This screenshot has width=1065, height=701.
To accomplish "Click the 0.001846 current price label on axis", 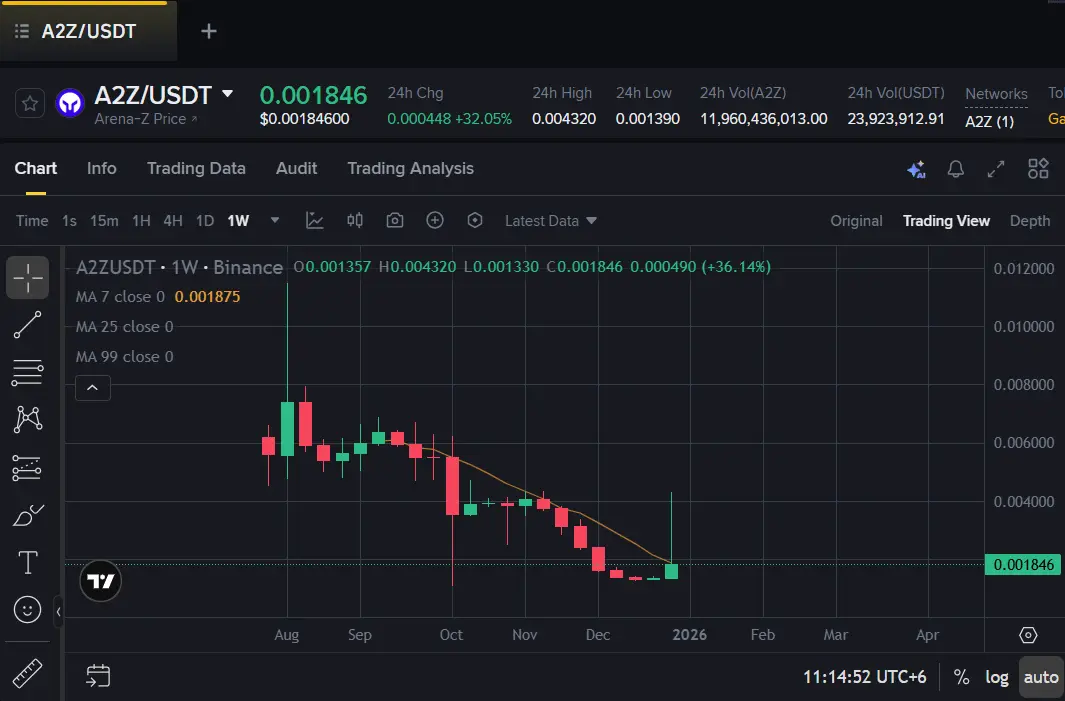I will point(1023,564).
